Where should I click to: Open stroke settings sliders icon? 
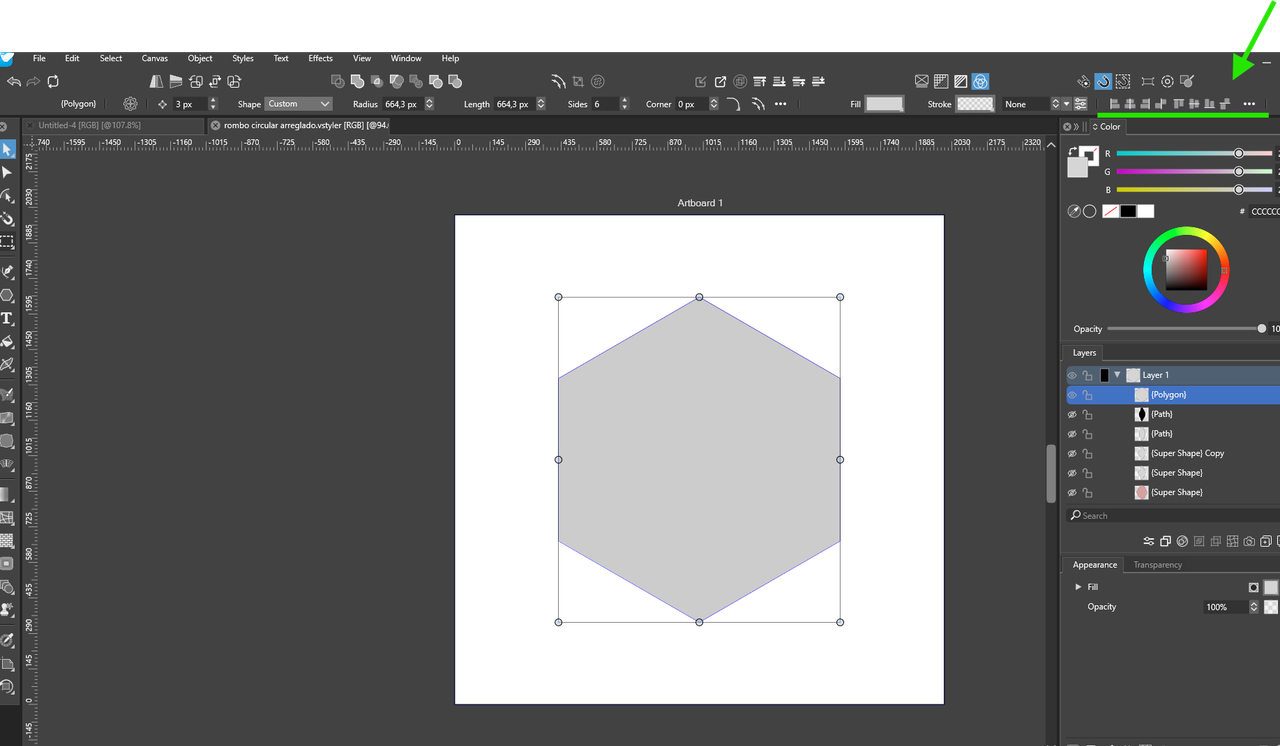tap(1081, 104)
